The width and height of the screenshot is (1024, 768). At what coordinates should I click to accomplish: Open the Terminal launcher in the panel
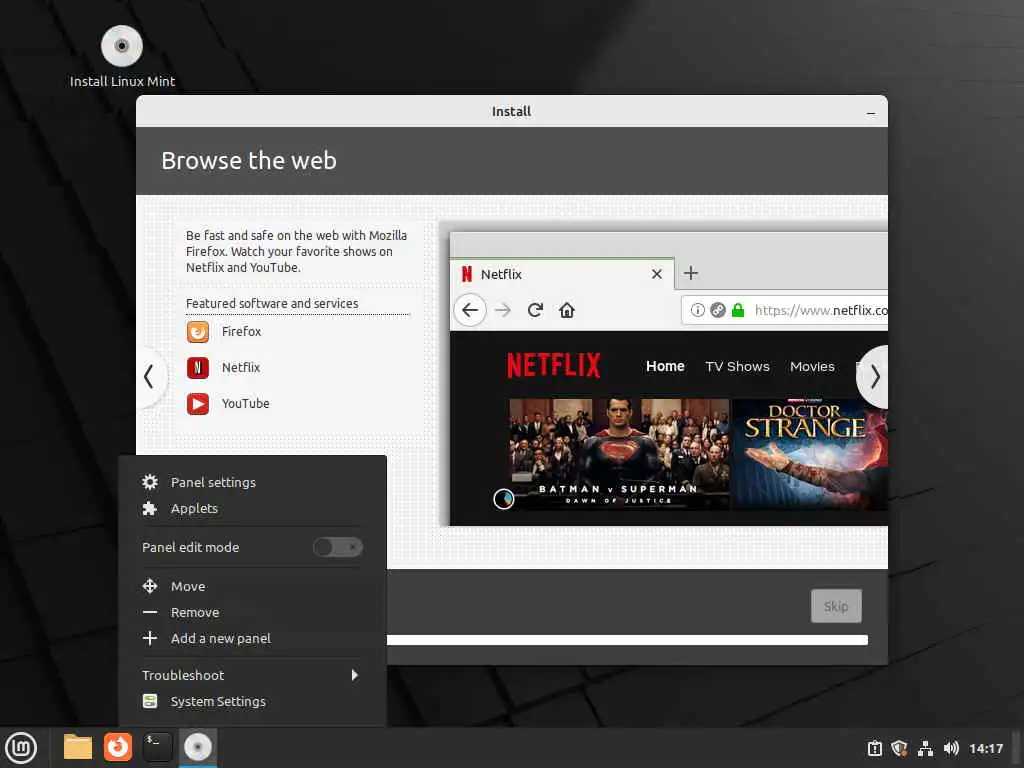click(x=157, y=747)
